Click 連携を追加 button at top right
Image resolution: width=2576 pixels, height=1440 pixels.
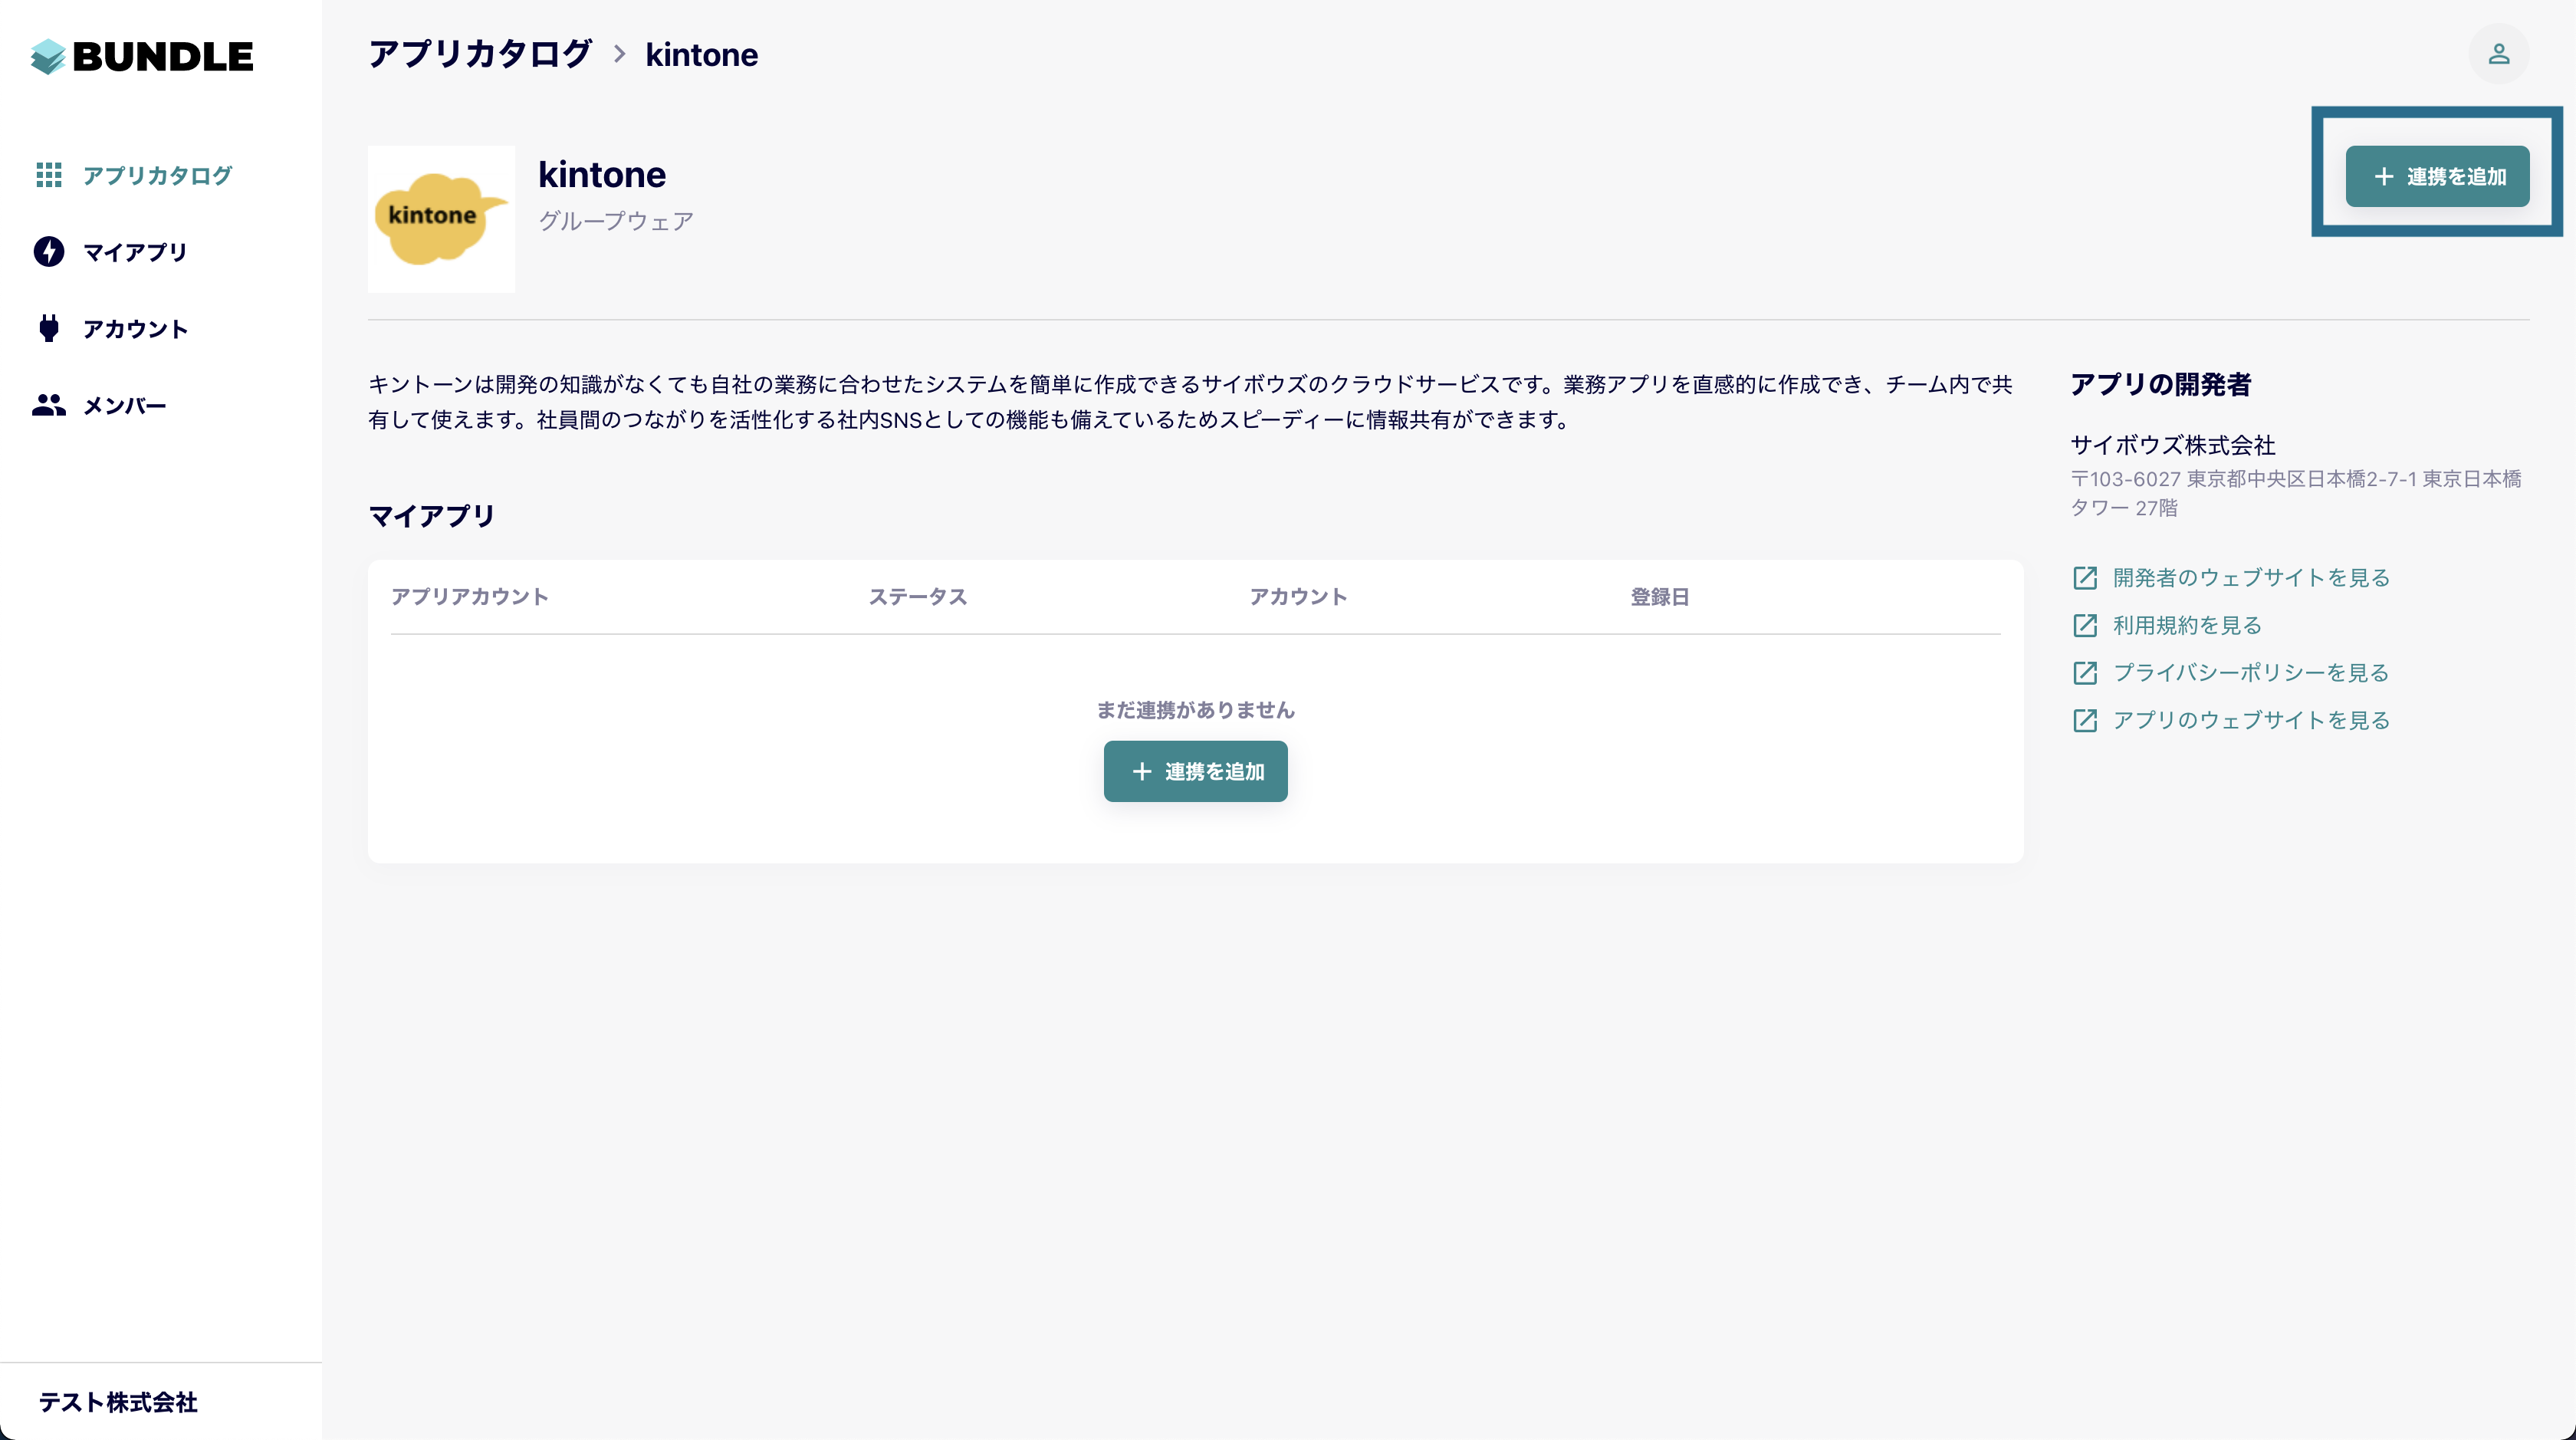coord(2437,176)
